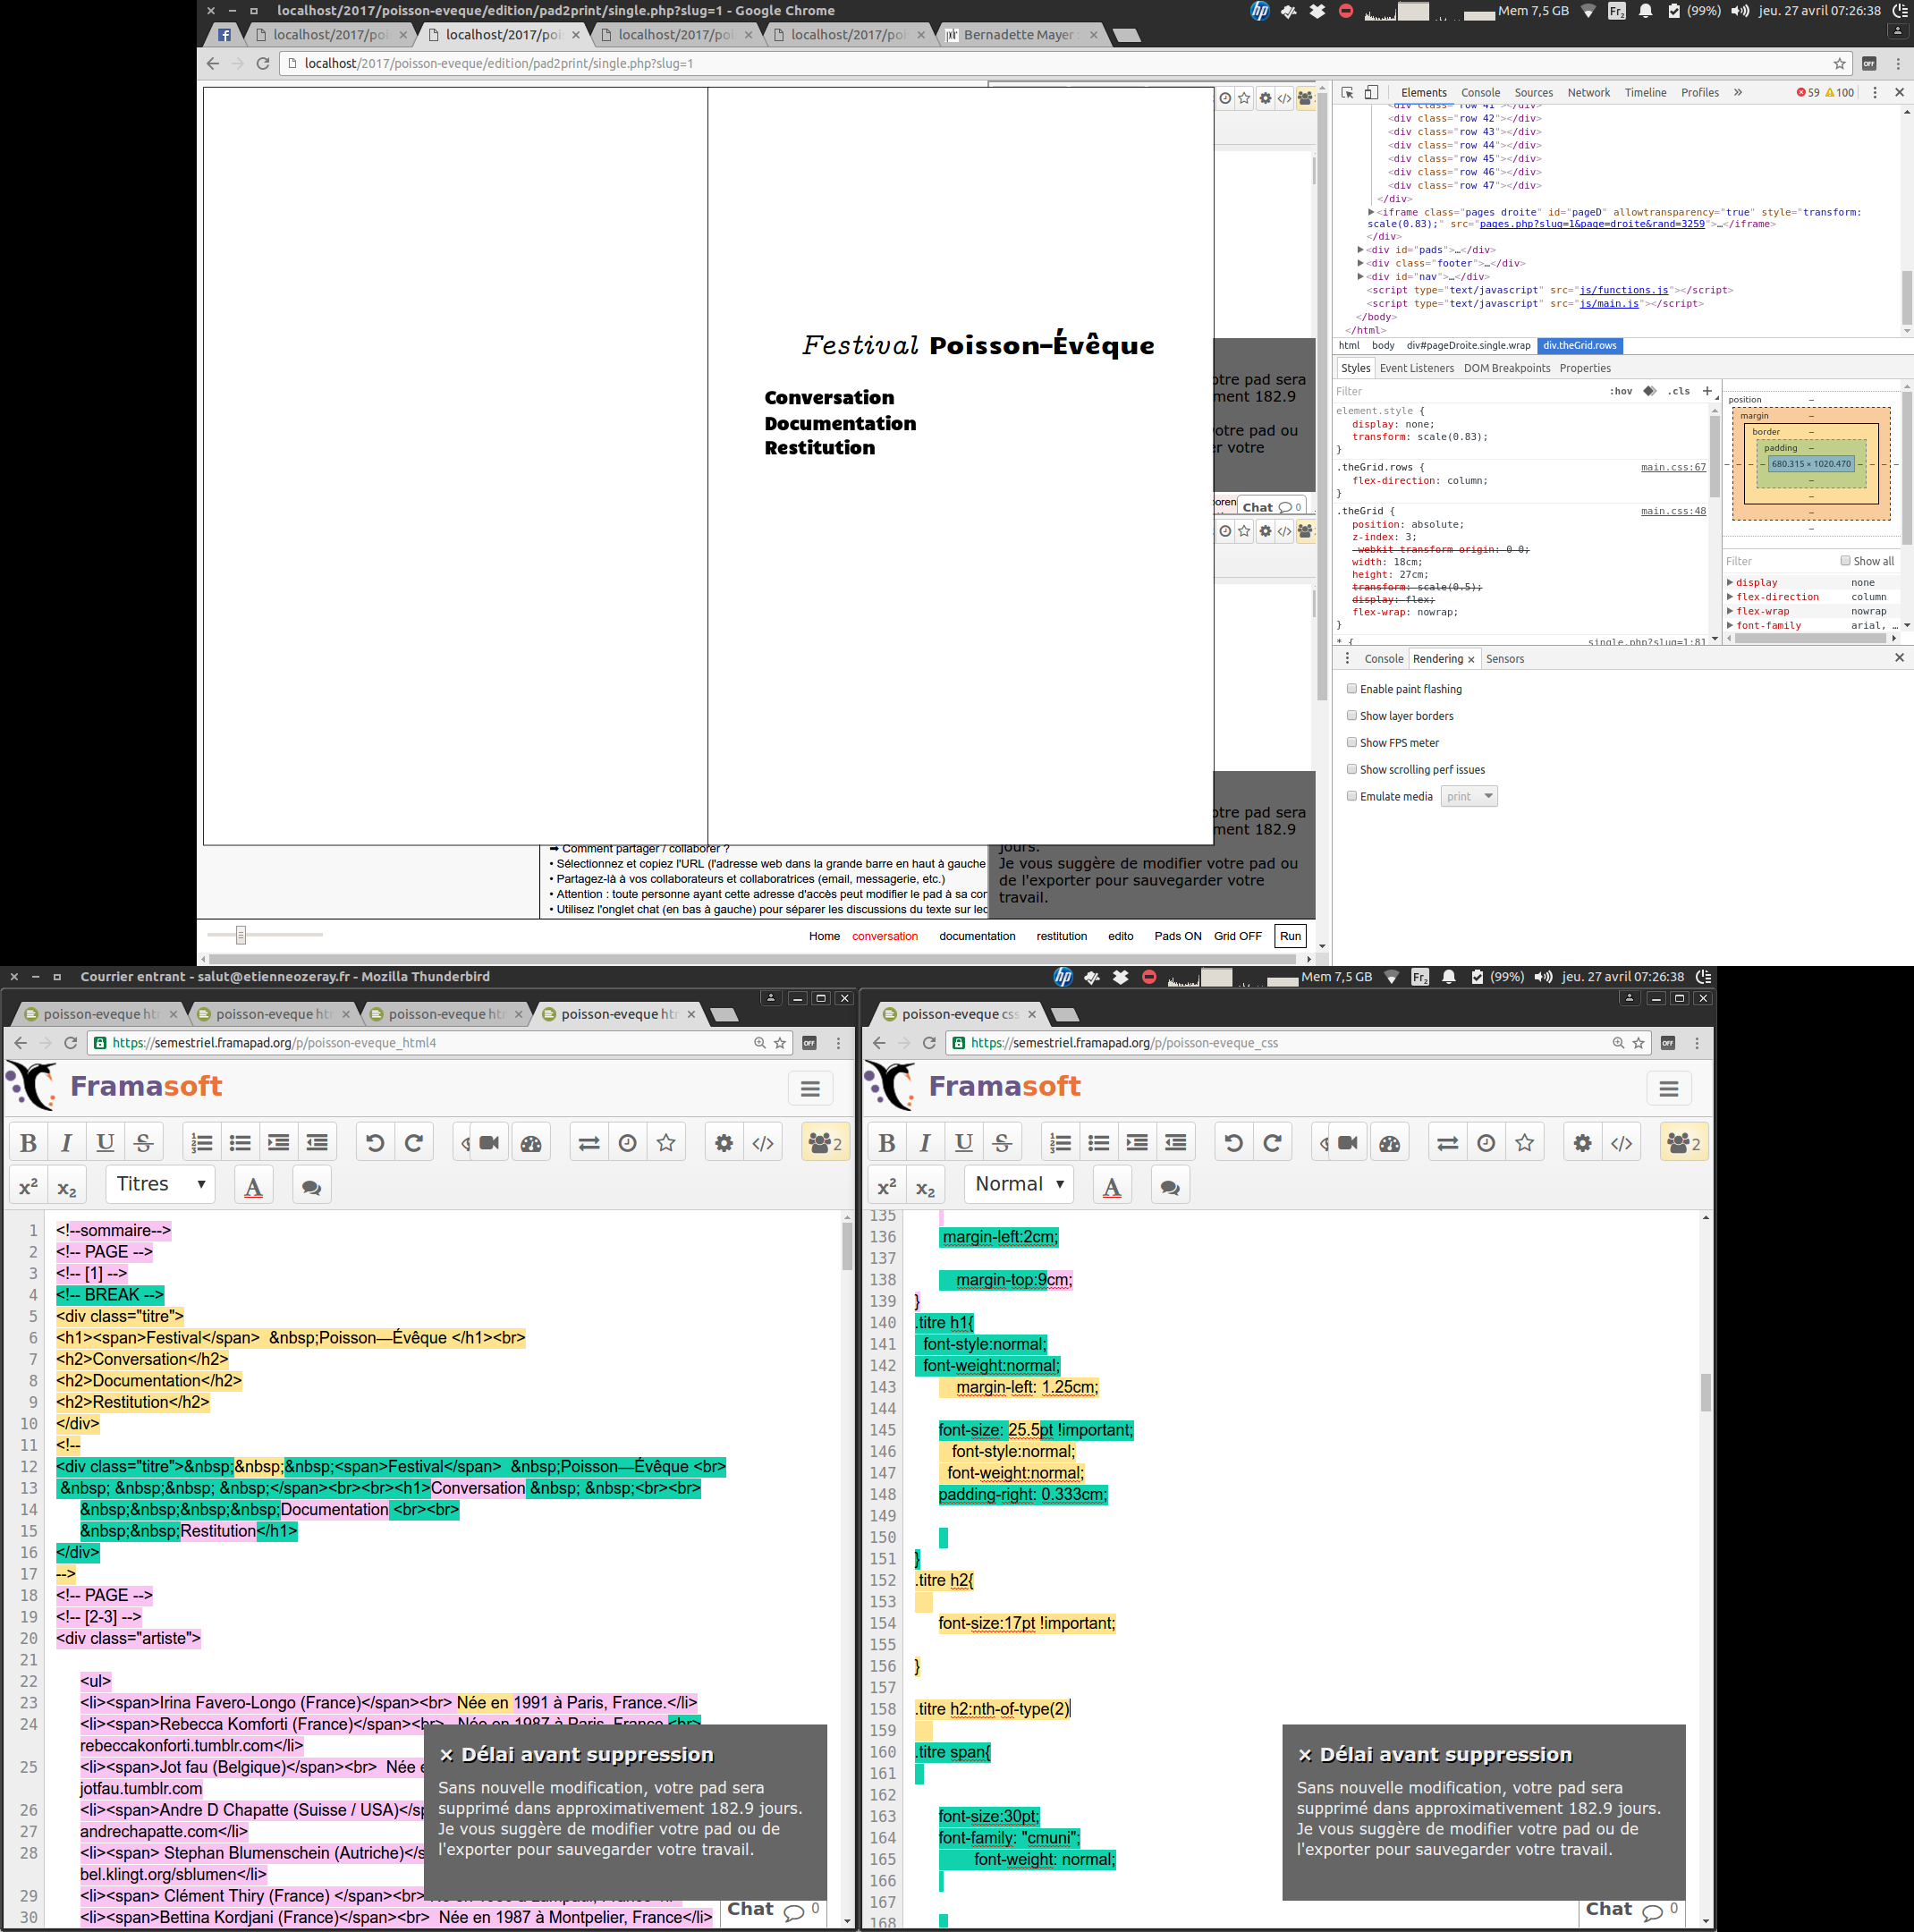The width and height of the screenshot is (1914, 1932).
Task: Check Emulate media option
Action: (1352, 797)
